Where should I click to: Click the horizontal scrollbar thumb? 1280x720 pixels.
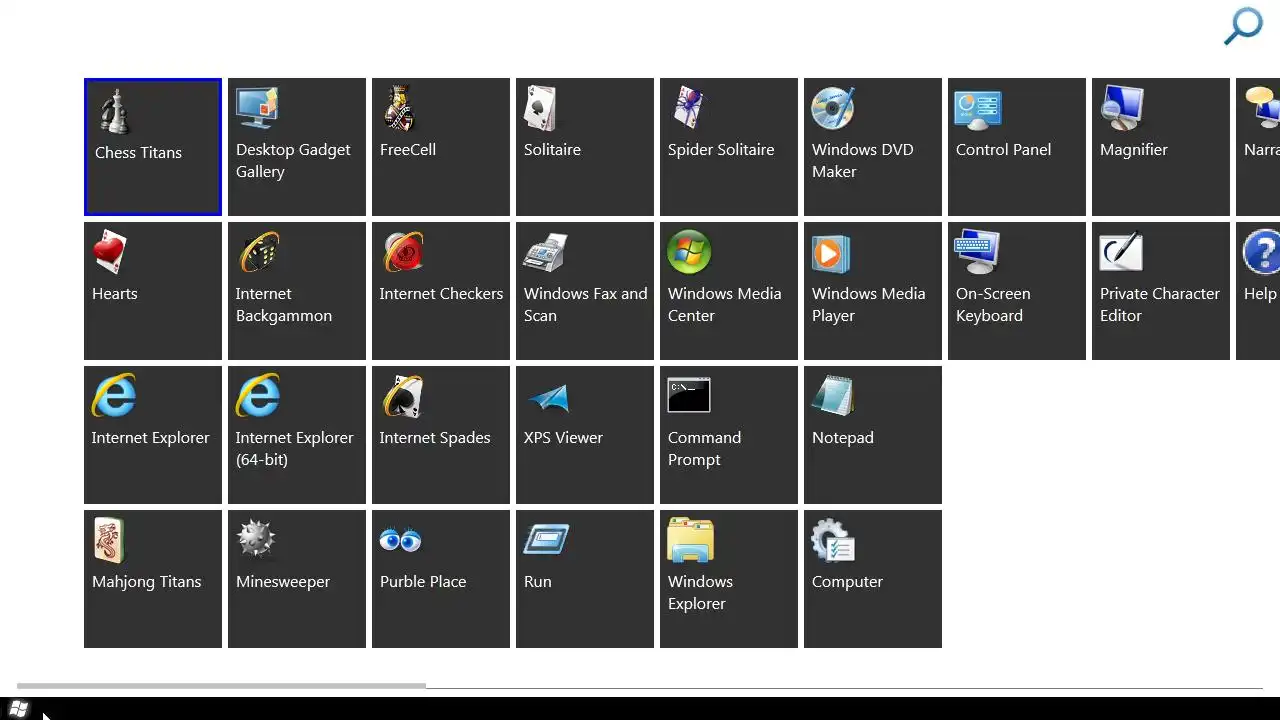[221, 686]
